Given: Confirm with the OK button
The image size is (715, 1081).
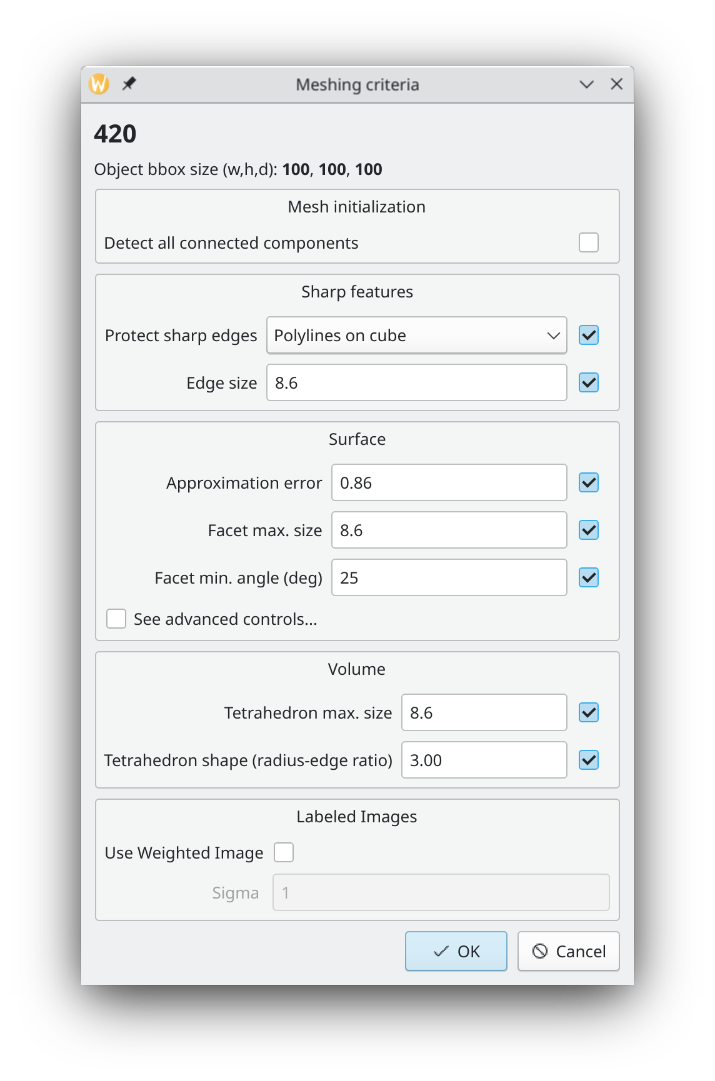Looking at the screenshot, I should [456, 951].
